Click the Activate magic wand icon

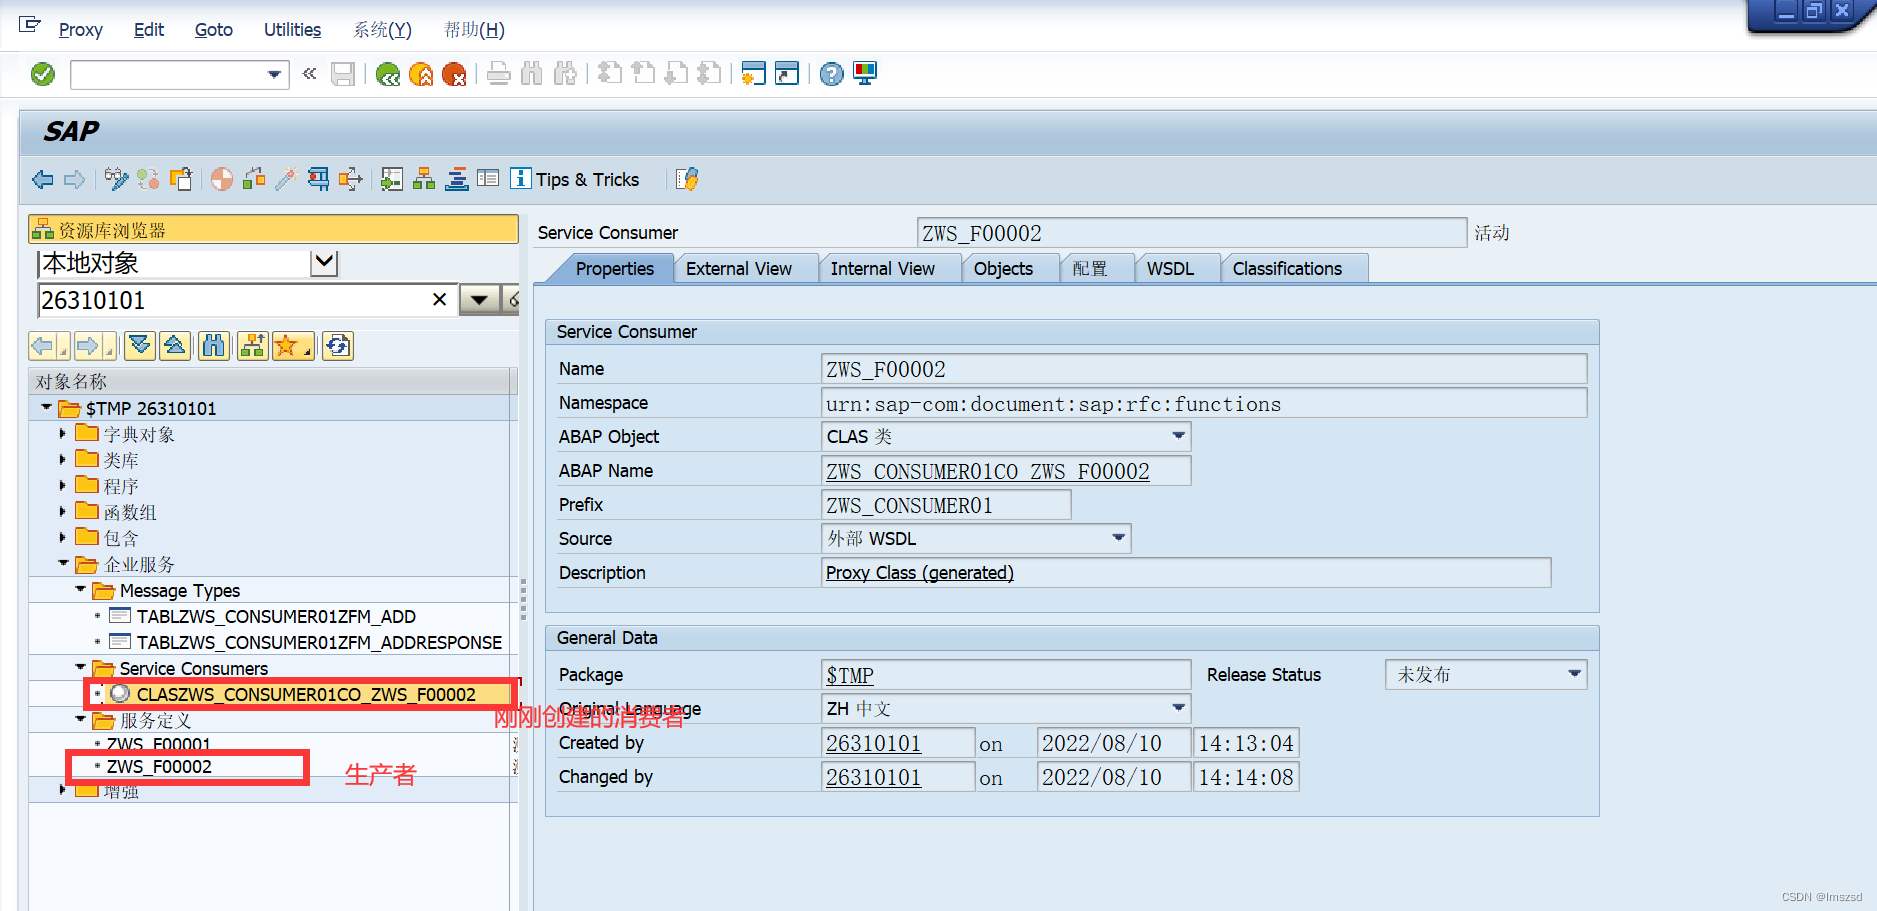click(286, 179)
